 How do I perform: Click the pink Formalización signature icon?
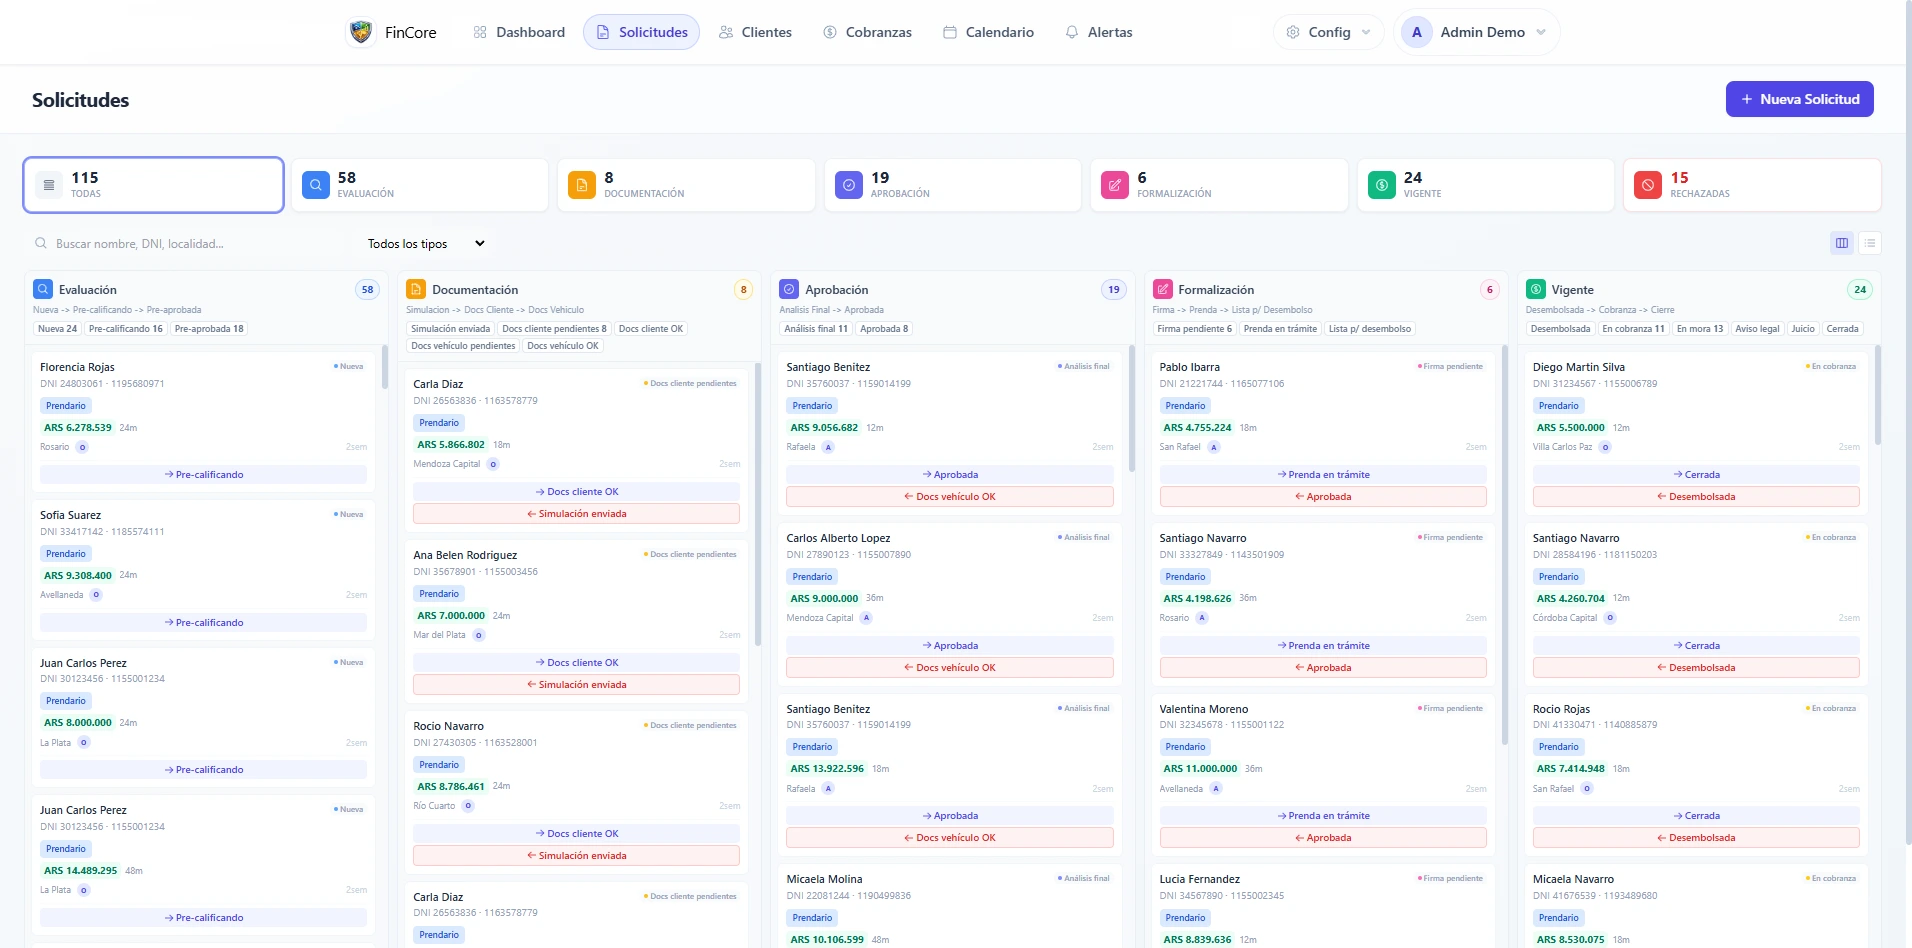point(1115,185)
